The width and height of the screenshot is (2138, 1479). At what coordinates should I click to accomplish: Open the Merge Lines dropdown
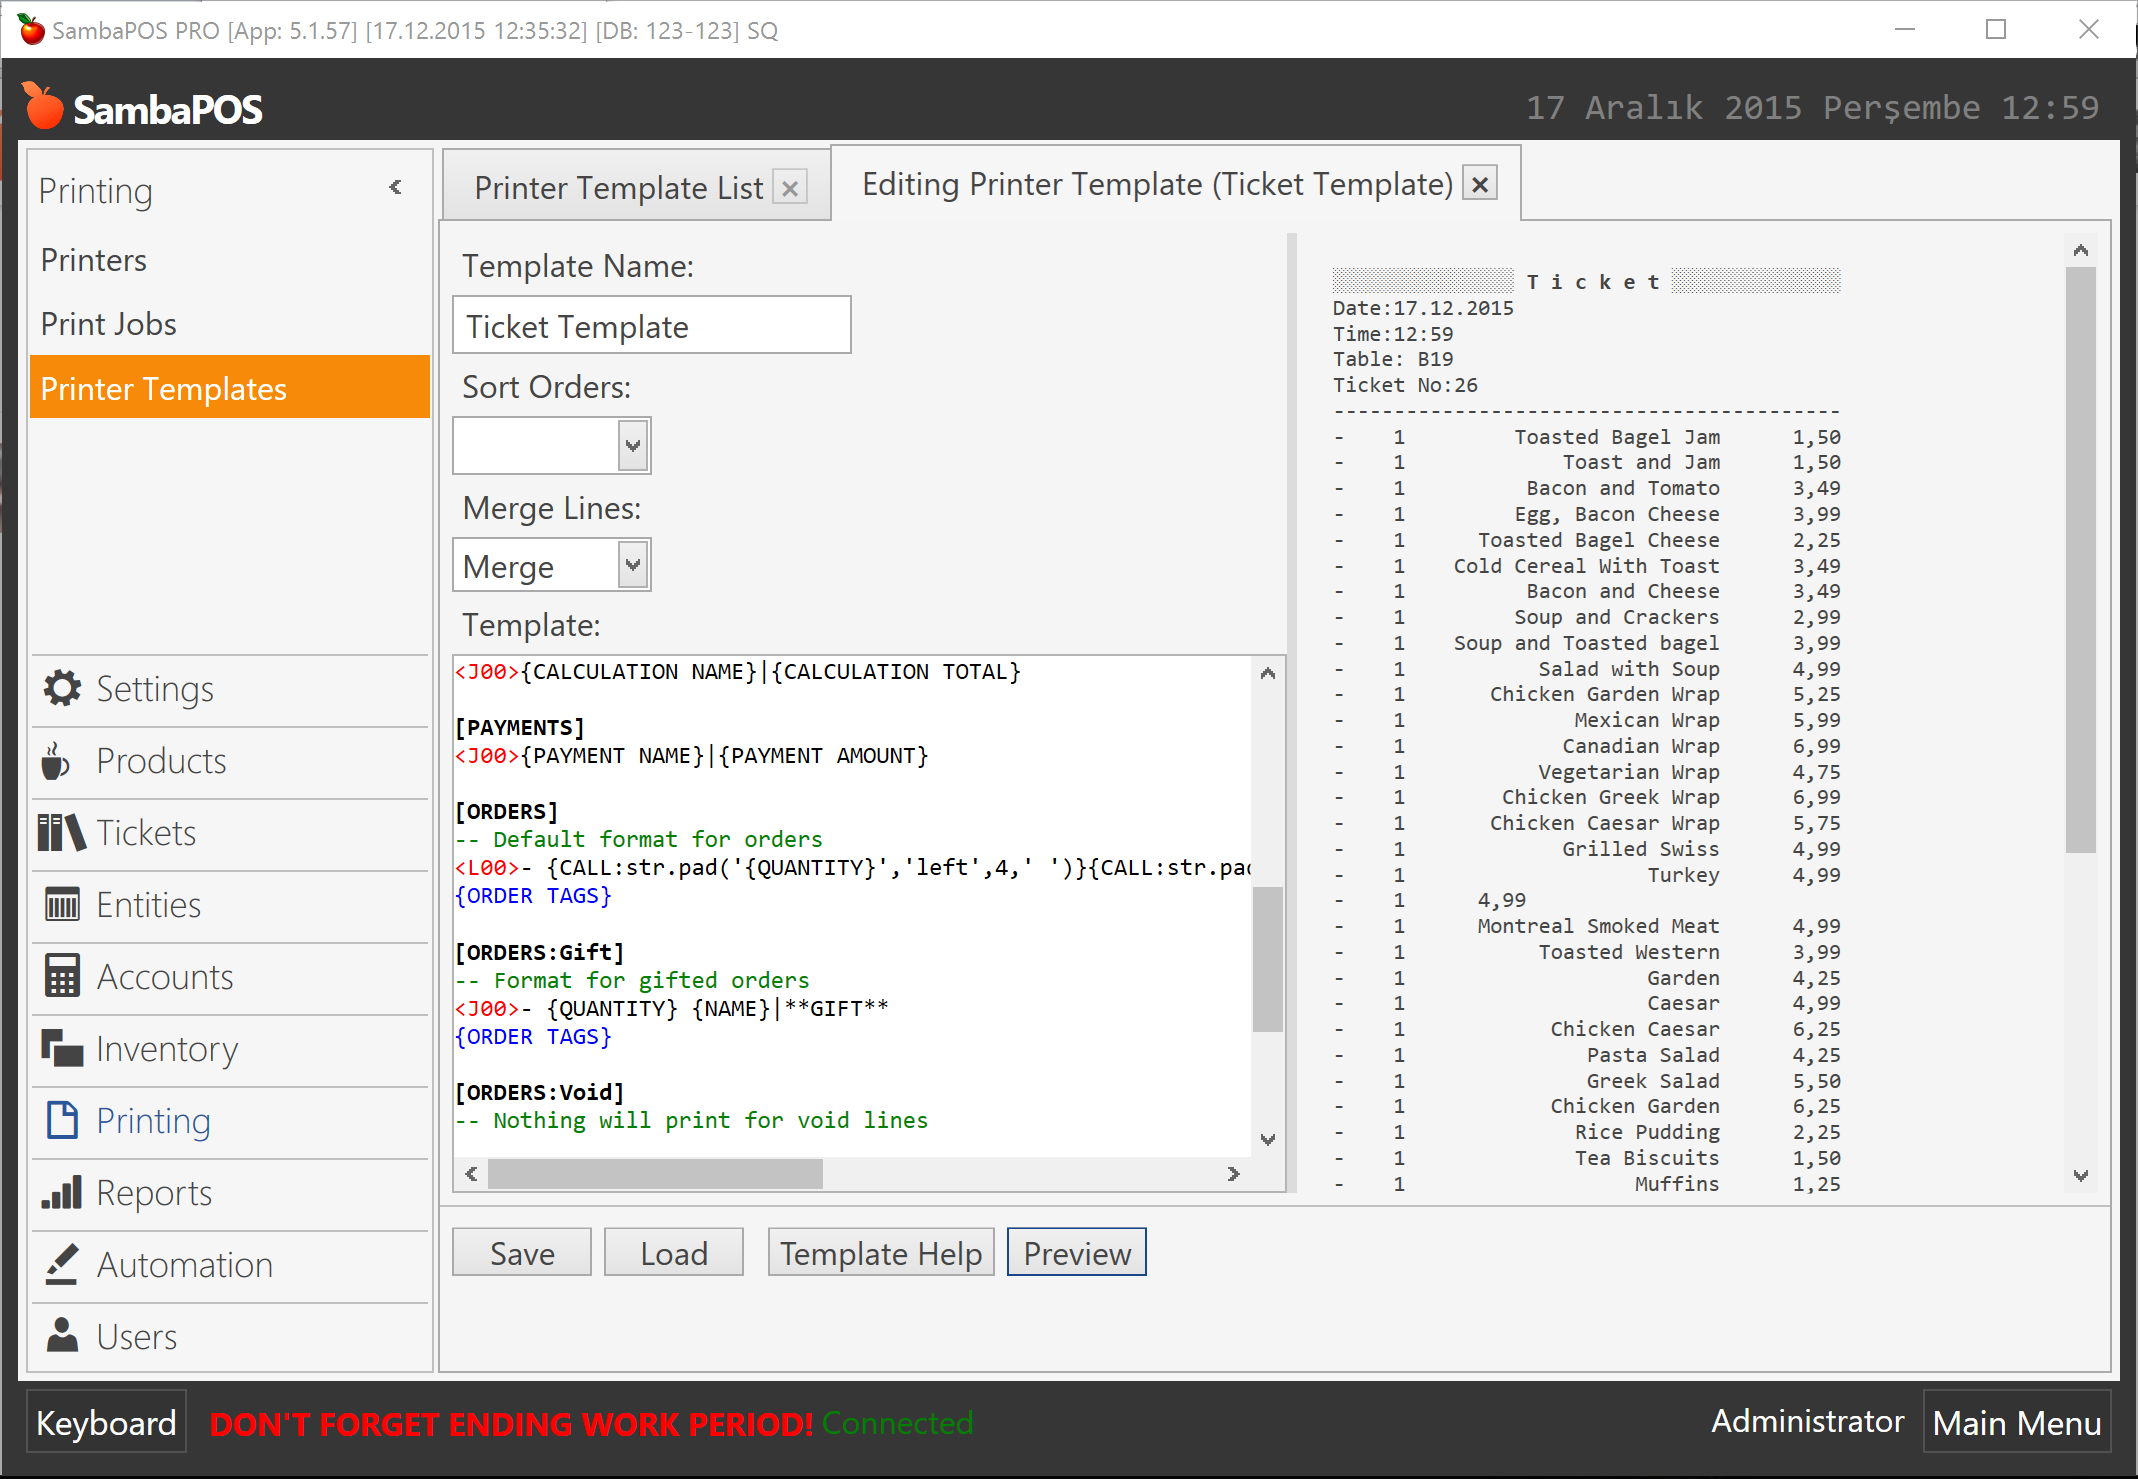[x=631, y=564]
